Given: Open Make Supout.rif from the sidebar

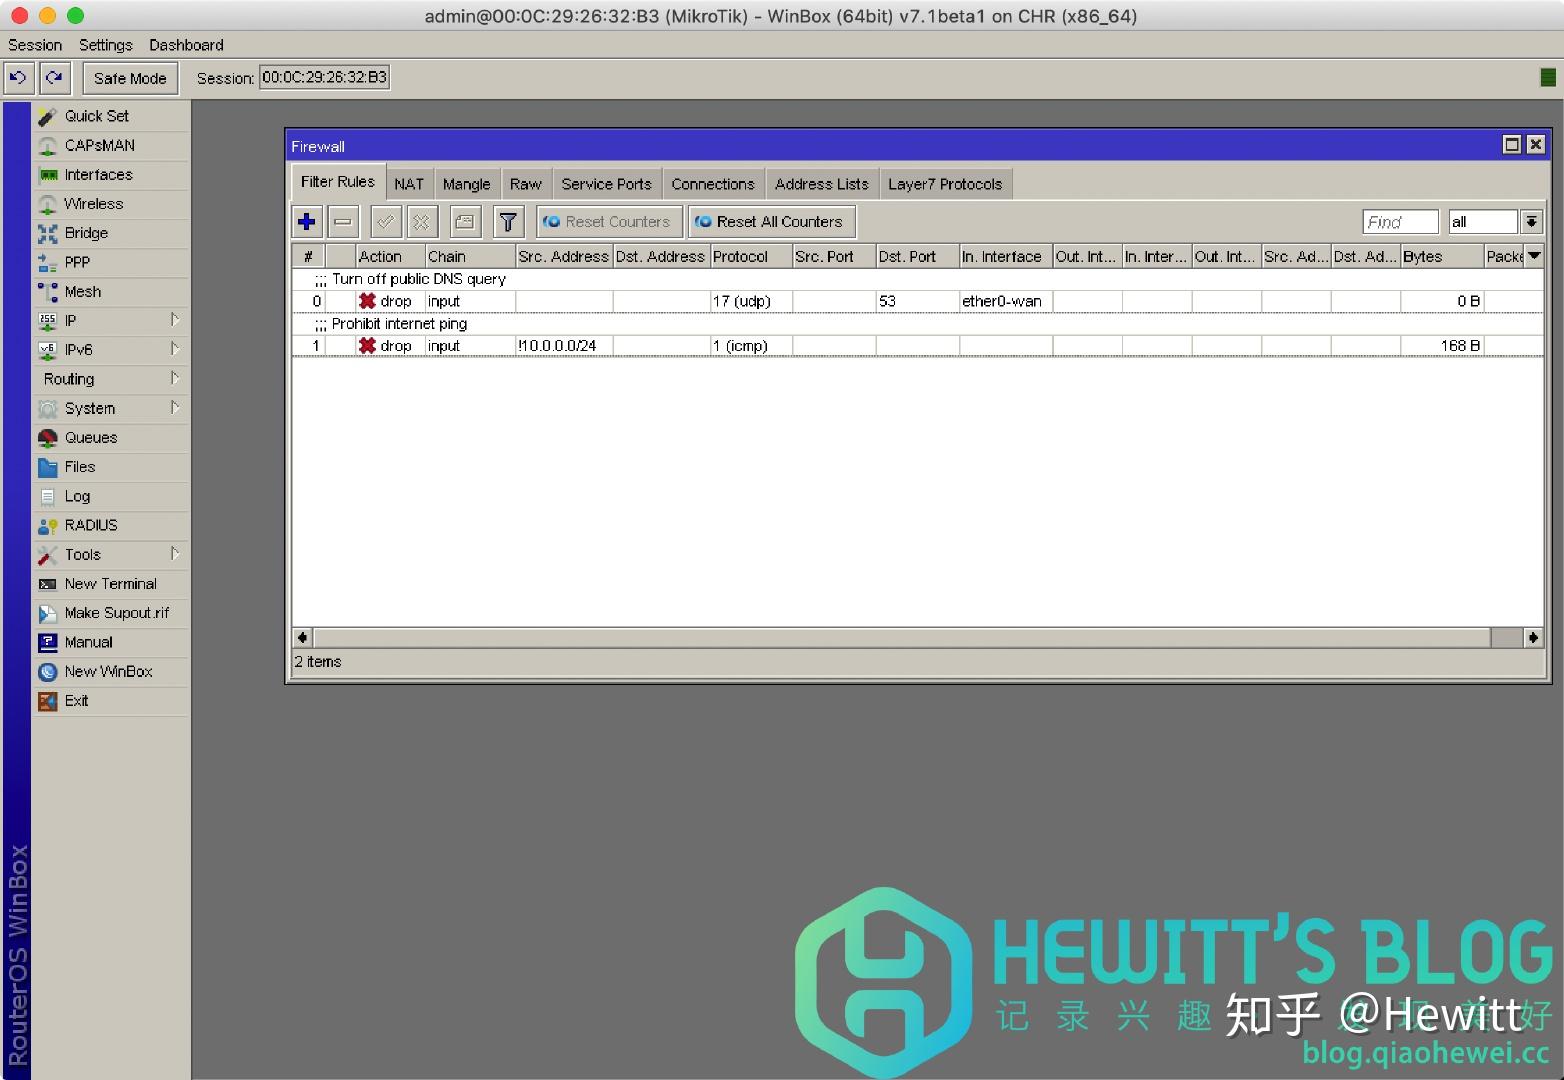Looking at the screenshot, I should 116,612.
